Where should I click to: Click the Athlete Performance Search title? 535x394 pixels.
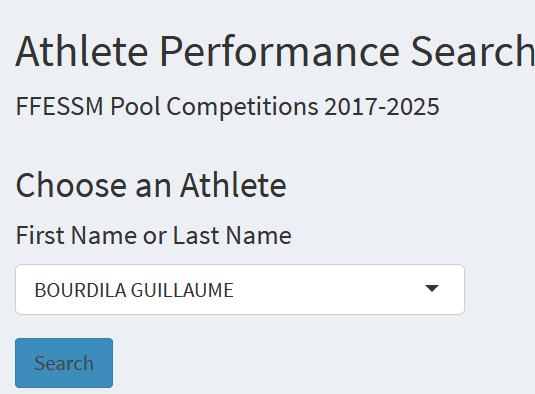coord(275,52)
